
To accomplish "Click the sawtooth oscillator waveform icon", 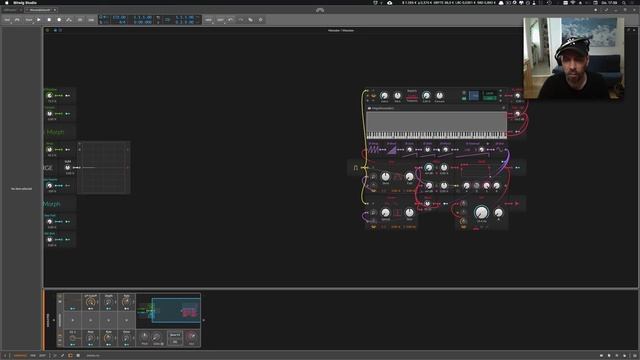I will (x=373, y=150).
